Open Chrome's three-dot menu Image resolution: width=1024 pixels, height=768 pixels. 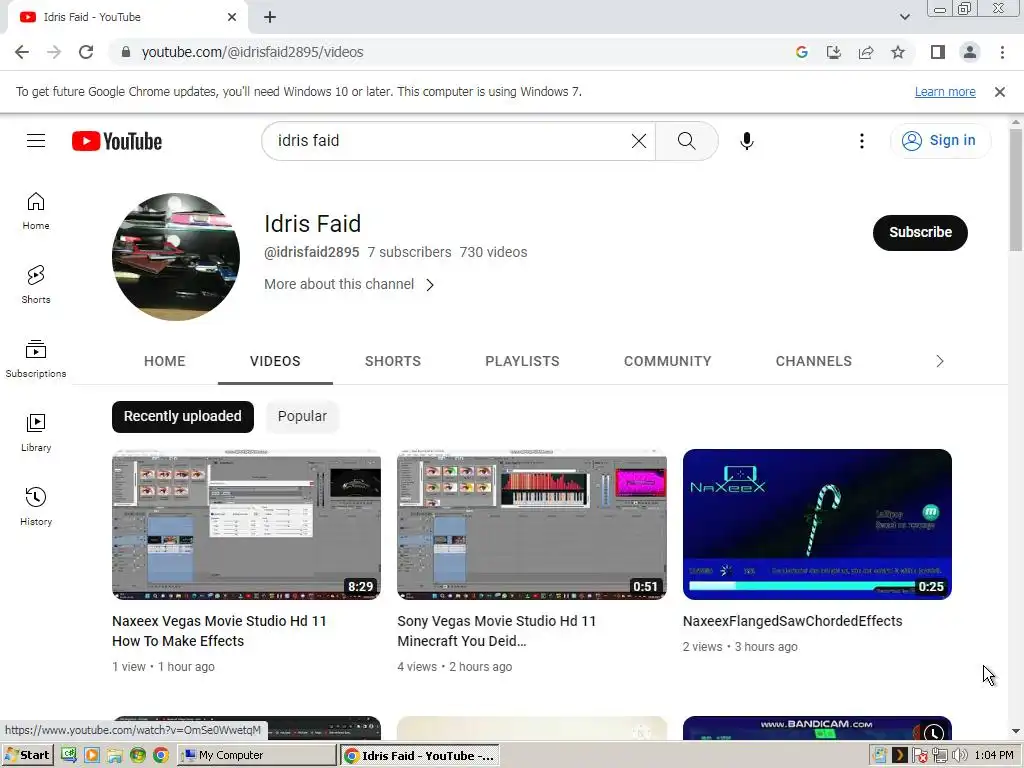(1002, 52)
